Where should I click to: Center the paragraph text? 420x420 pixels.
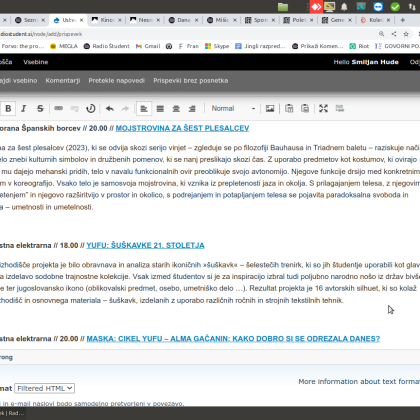click(176, 108)
